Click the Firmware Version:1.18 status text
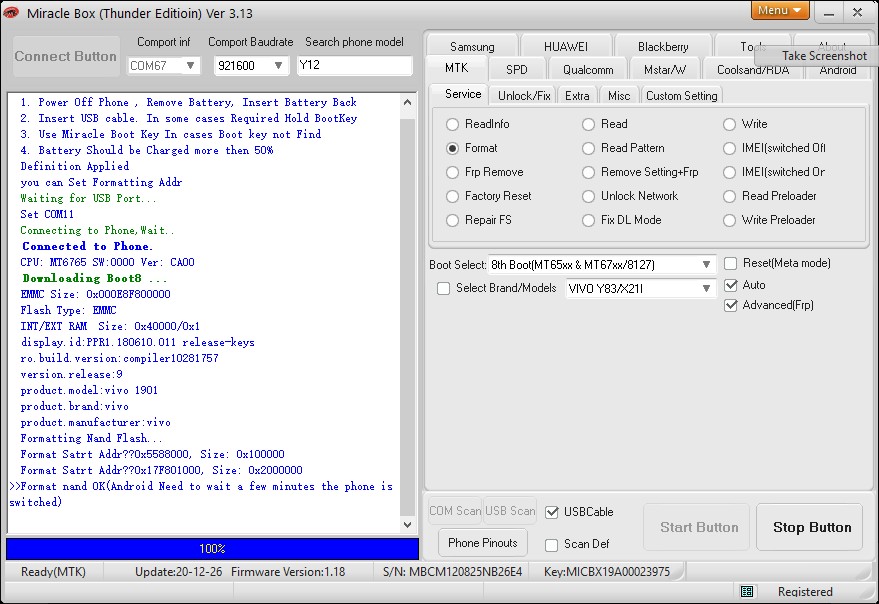 click(x=288, y=572)
